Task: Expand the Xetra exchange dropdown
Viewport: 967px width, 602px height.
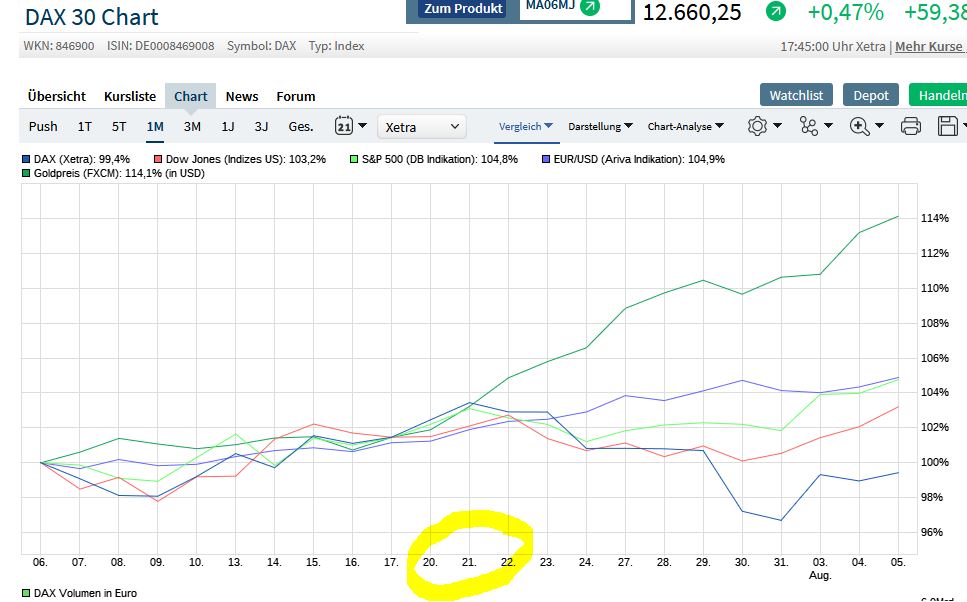Action: tap(422, 127)
